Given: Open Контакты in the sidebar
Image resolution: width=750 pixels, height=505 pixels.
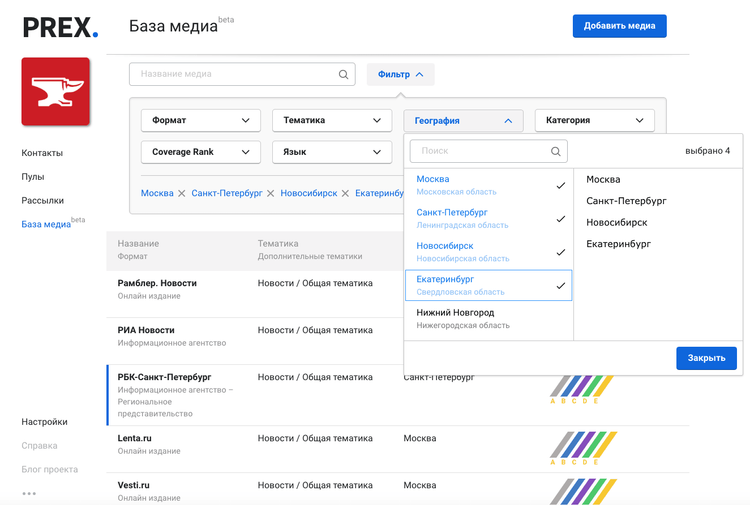Looking at the screenshot, I should coord(42,153).
